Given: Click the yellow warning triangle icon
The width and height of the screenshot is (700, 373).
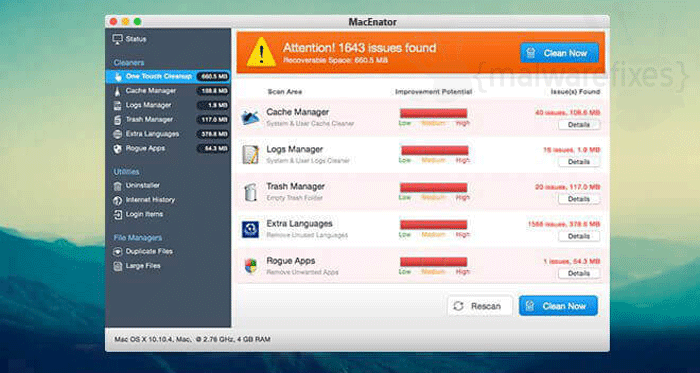Looking at the screenshot, I should (x=261, y=52).
